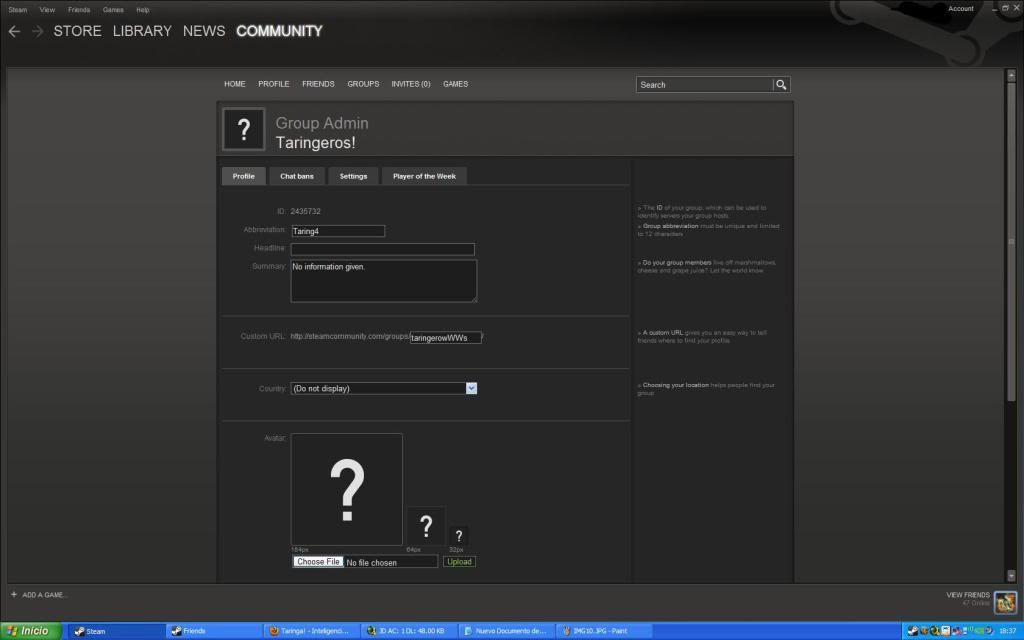Open the View menu
This screenshot has width=1024, height=640.
47,10
